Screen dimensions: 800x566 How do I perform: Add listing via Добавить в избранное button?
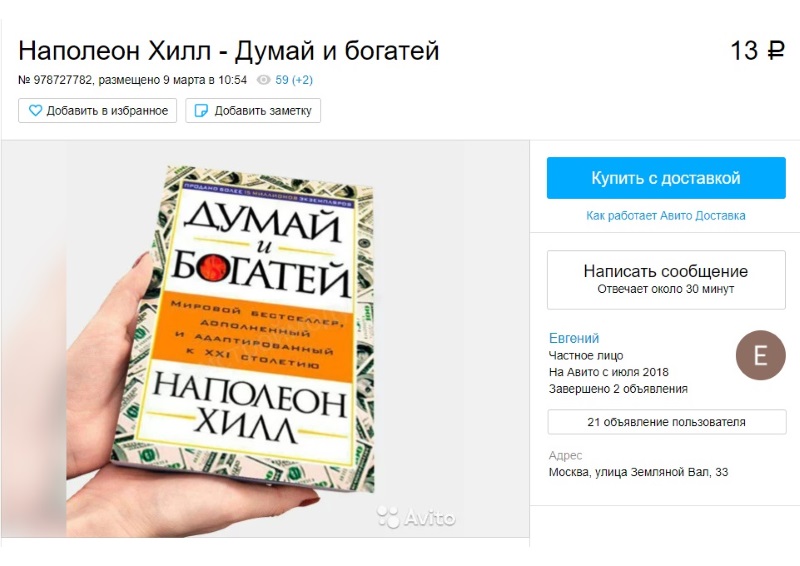[97, 110]
